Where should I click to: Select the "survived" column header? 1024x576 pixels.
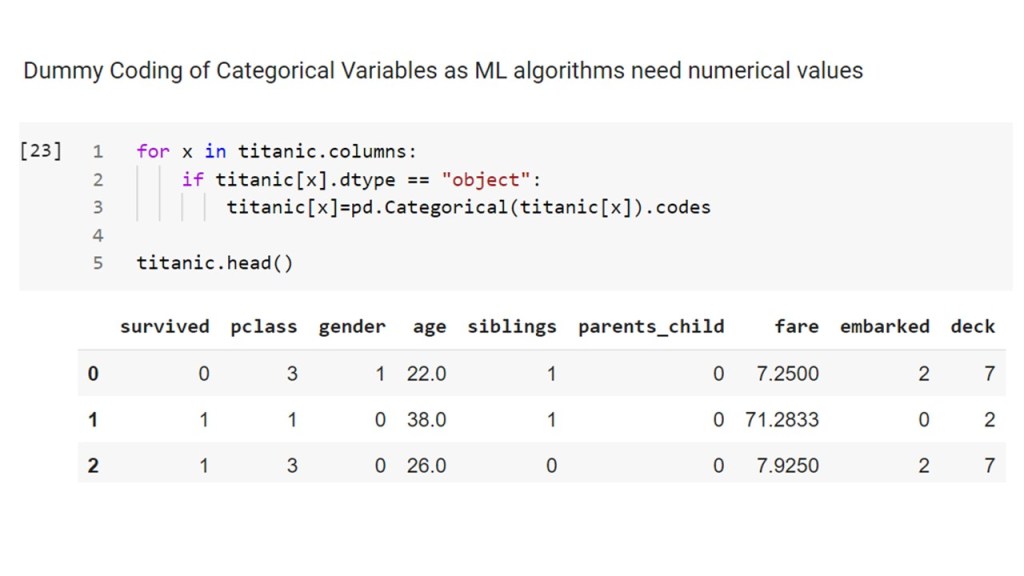click(164, 326)
